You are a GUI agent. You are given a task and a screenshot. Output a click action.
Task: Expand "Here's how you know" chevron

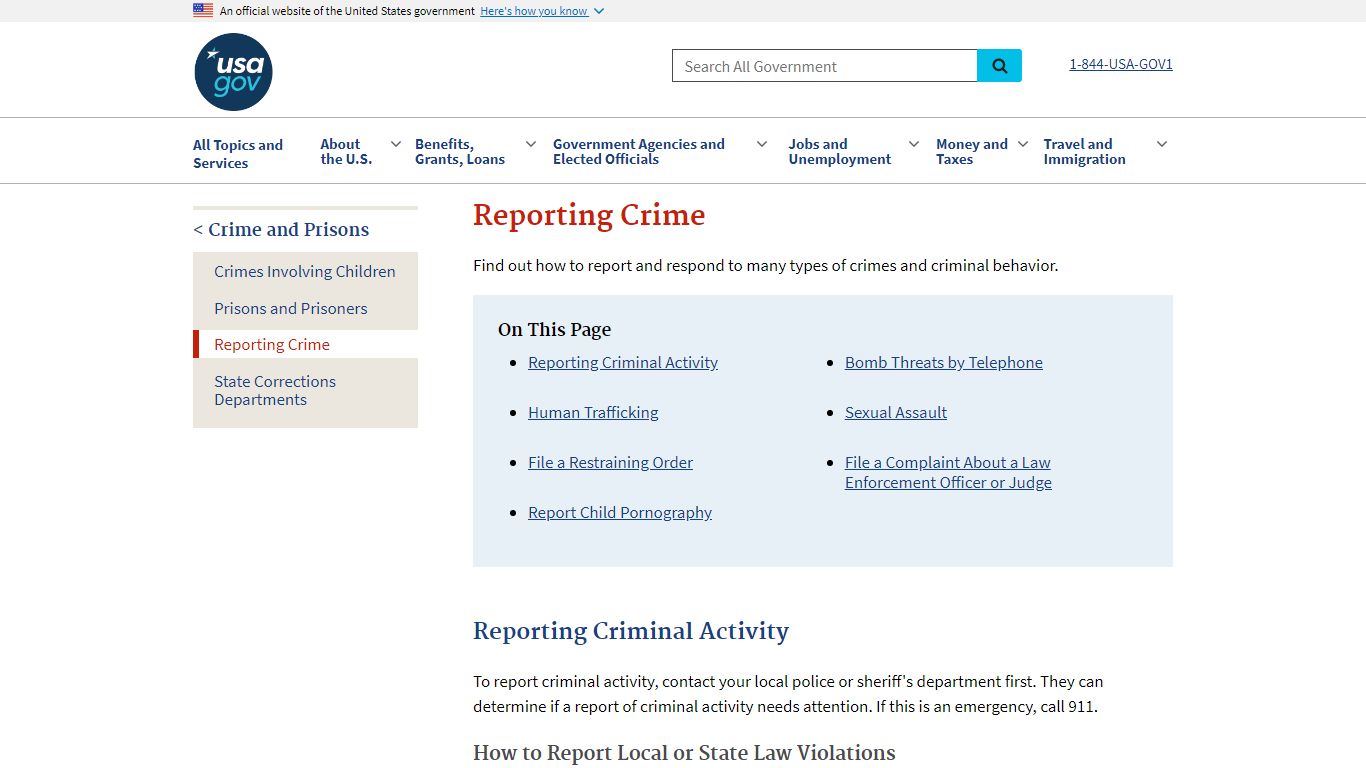click(599, 11)
